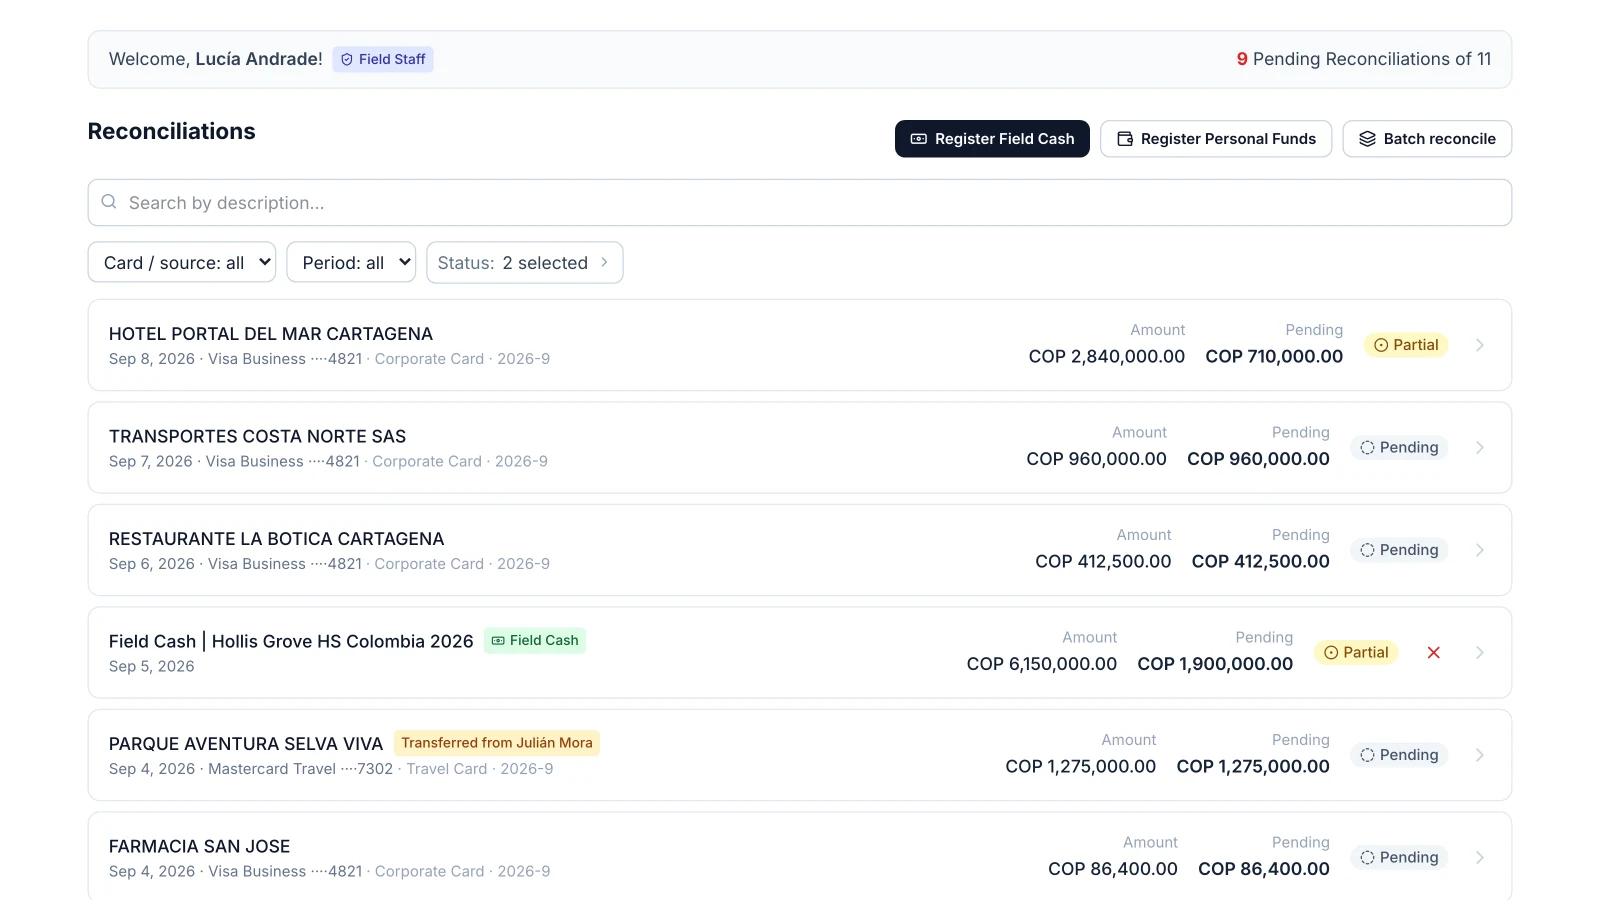Select HOTEL PORTAL DEL MAR CARTAGENA title

(x=271, y=334)
